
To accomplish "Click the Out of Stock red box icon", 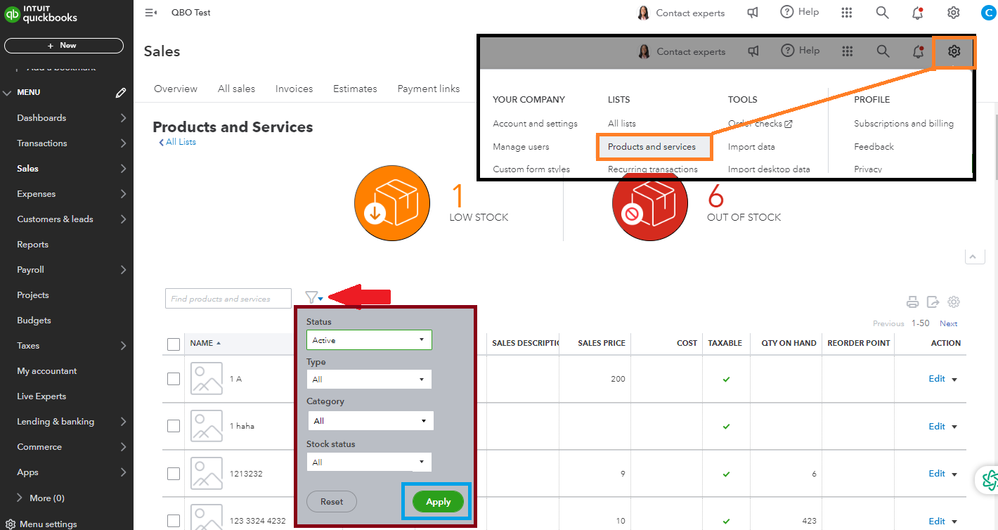I will (x=650, y=207).
